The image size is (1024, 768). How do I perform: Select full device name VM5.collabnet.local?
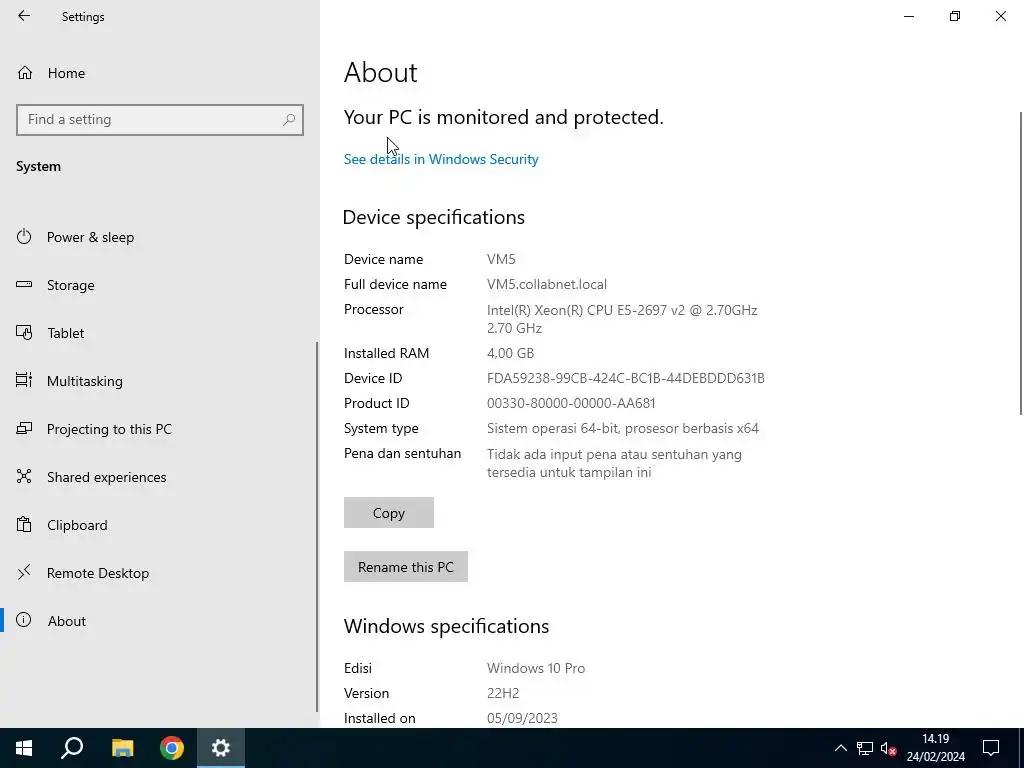547,285
